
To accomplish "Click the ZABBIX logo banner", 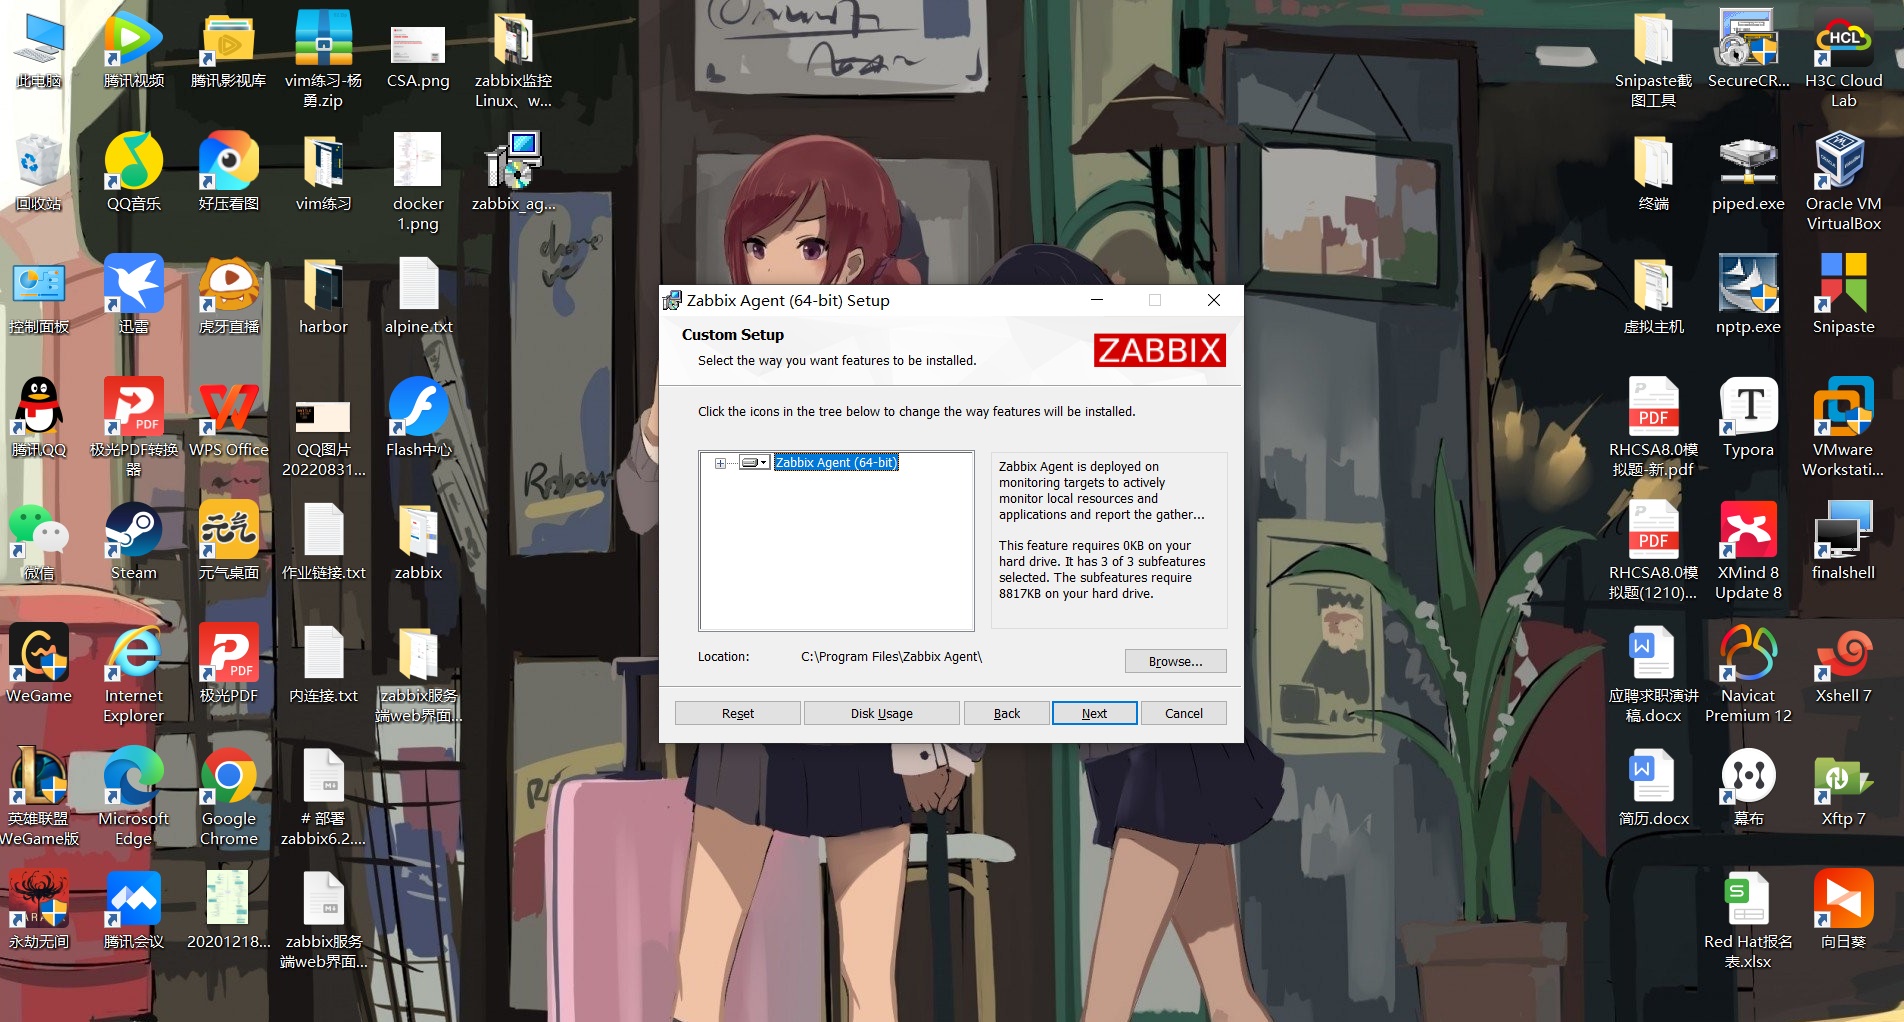I will click(1159, 350).
